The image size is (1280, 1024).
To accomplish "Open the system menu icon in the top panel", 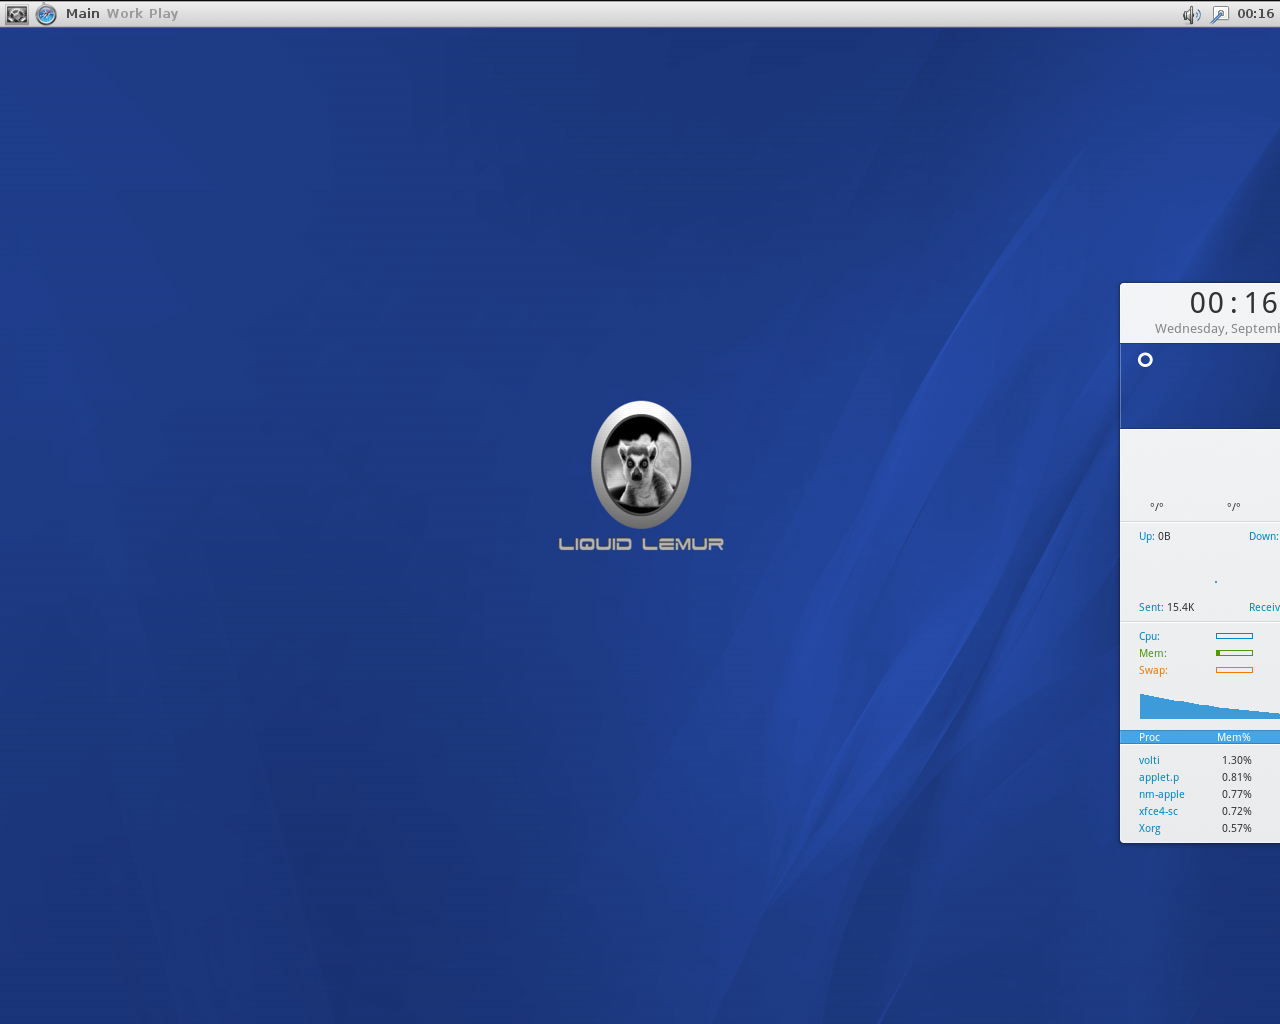I will pos(17,14).
